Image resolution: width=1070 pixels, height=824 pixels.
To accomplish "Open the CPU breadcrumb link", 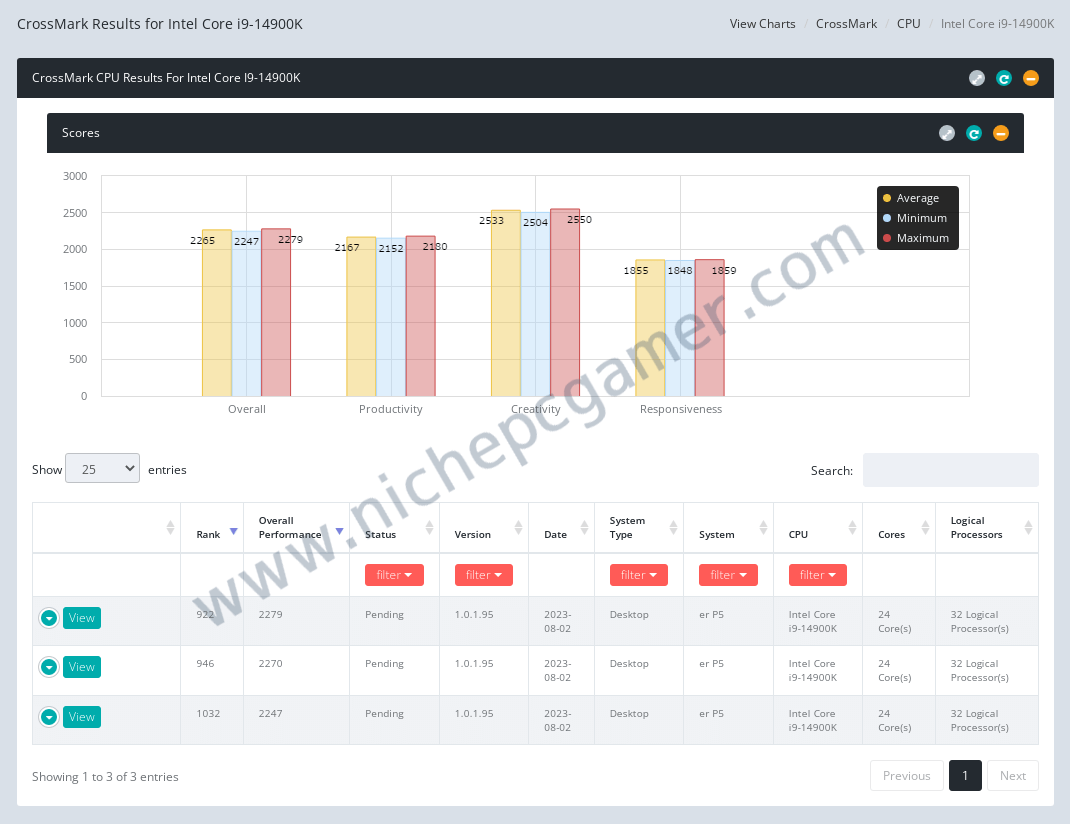I will click(x=908, y=24).
